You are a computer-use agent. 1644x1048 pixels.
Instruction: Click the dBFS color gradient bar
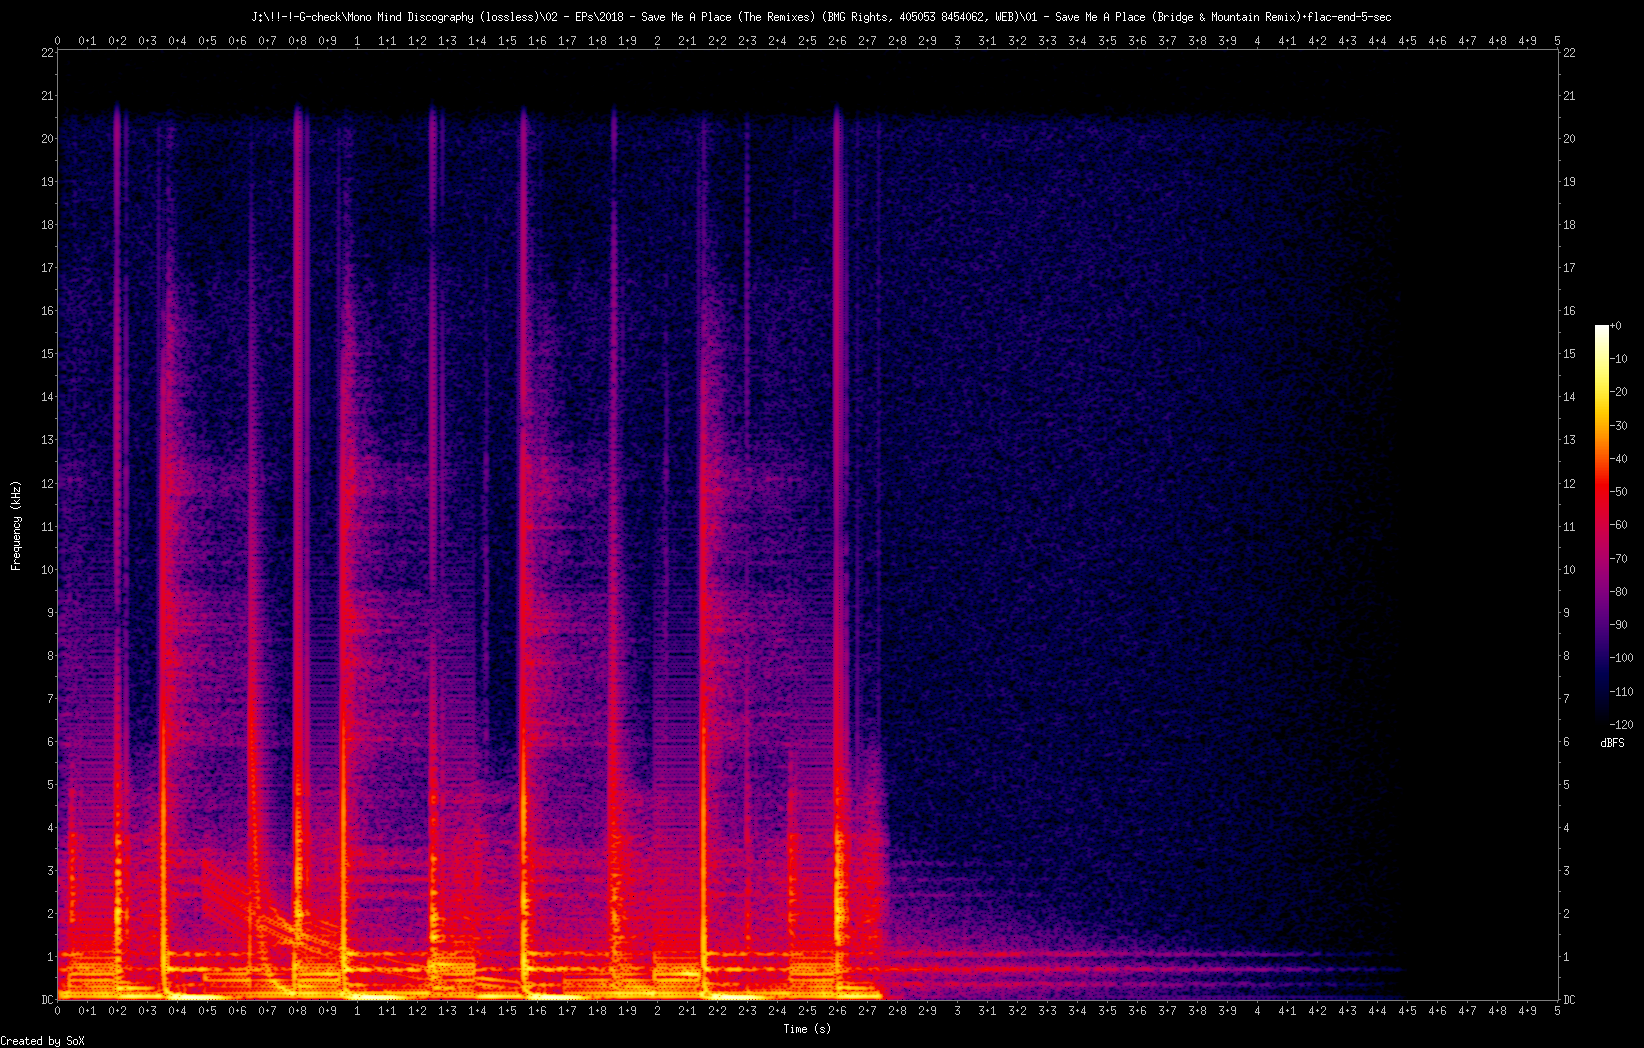click(1602, 525)
